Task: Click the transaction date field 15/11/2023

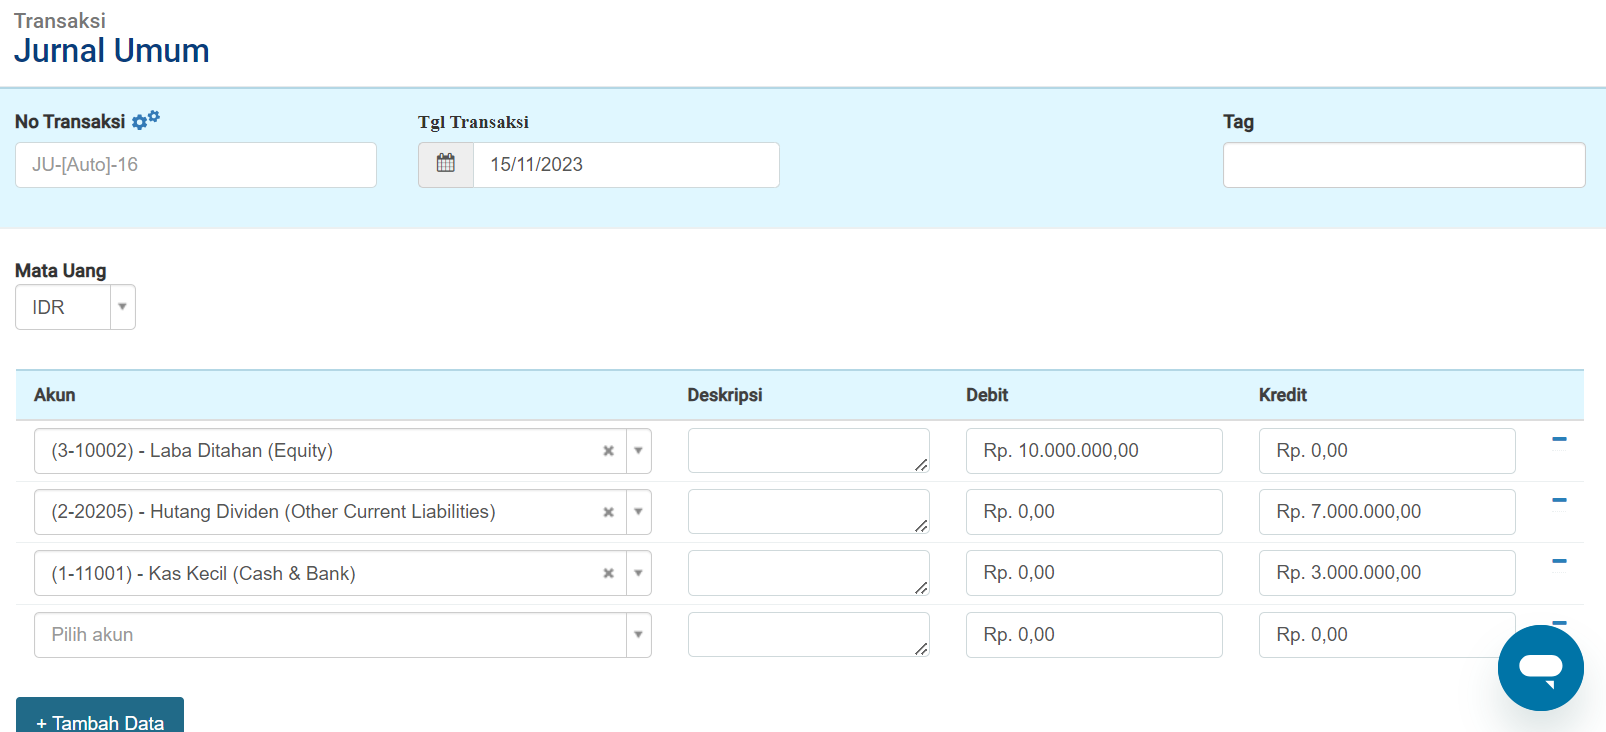Action: [625, 165]
